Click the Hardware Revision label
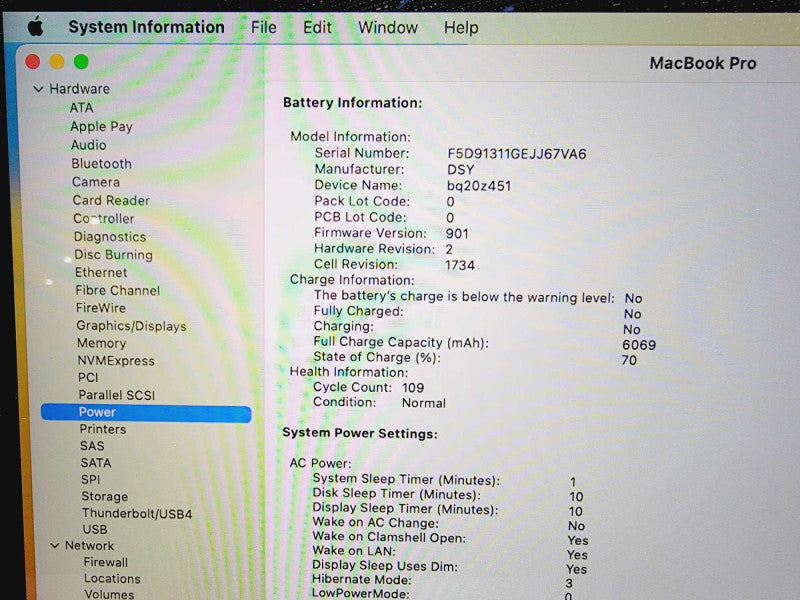 (374, 249)
